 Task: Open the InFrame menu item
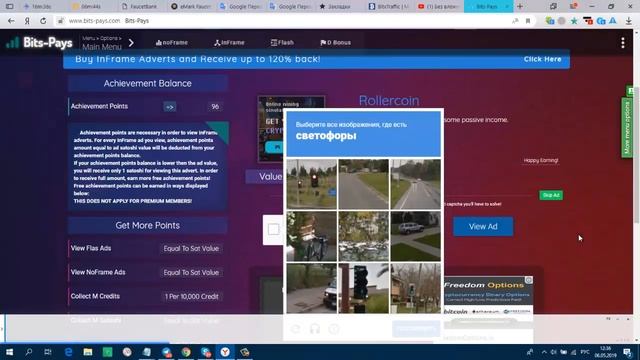[229, 42]
